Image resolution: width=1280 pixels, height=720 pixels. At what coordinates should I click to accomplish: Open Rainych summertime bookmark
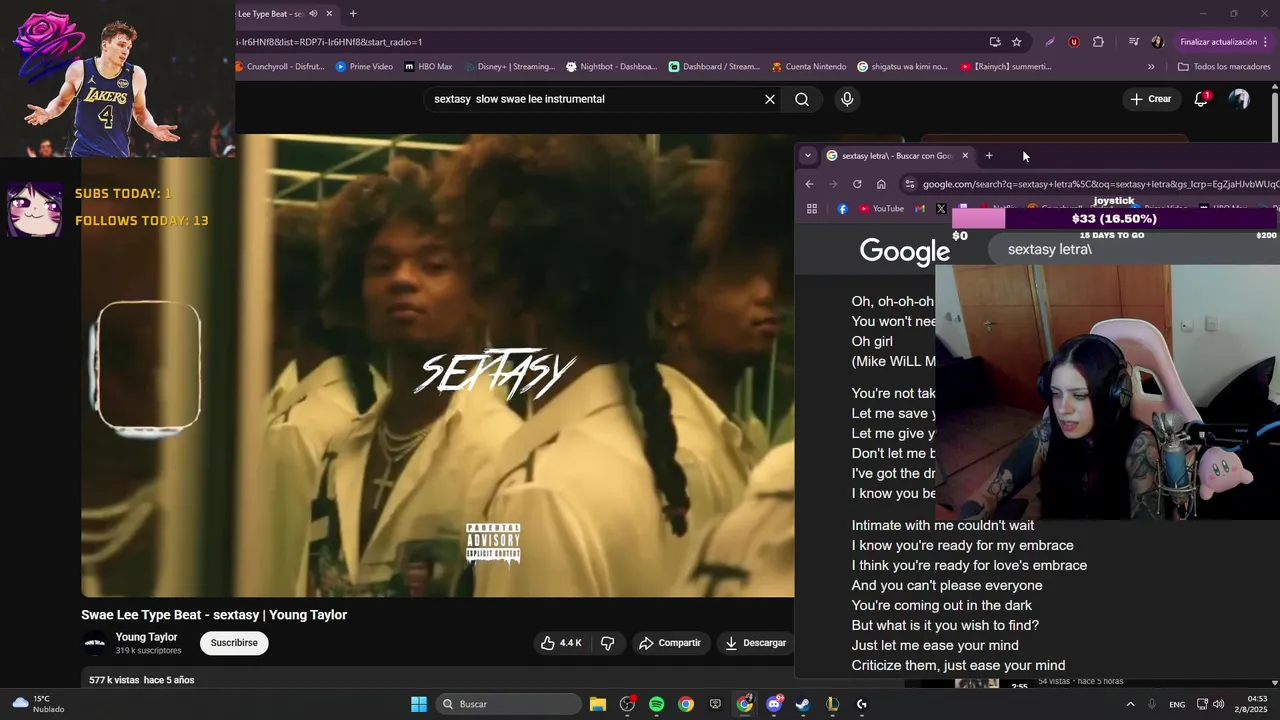click(1006, 67)
